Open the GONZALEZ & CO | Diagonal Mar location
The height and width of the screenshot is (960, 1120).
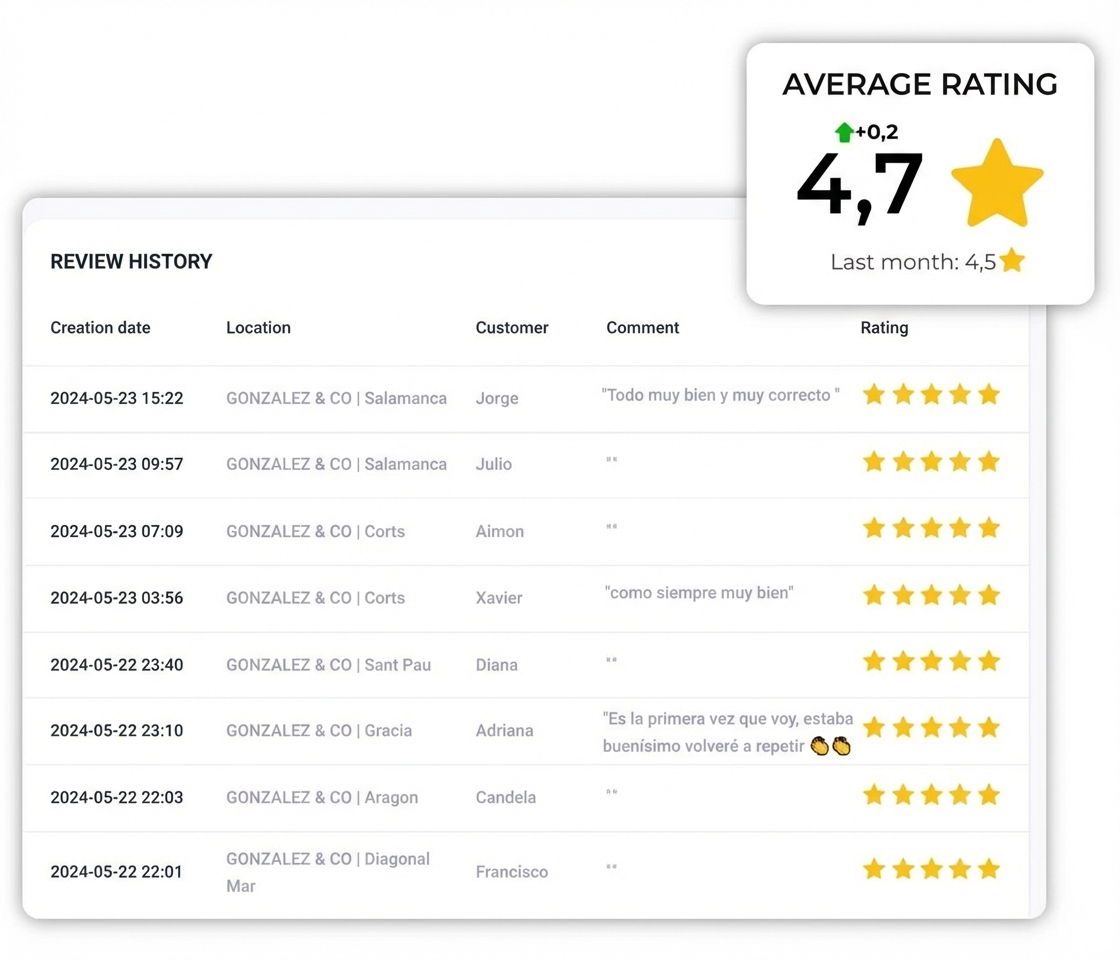point(328,860)
